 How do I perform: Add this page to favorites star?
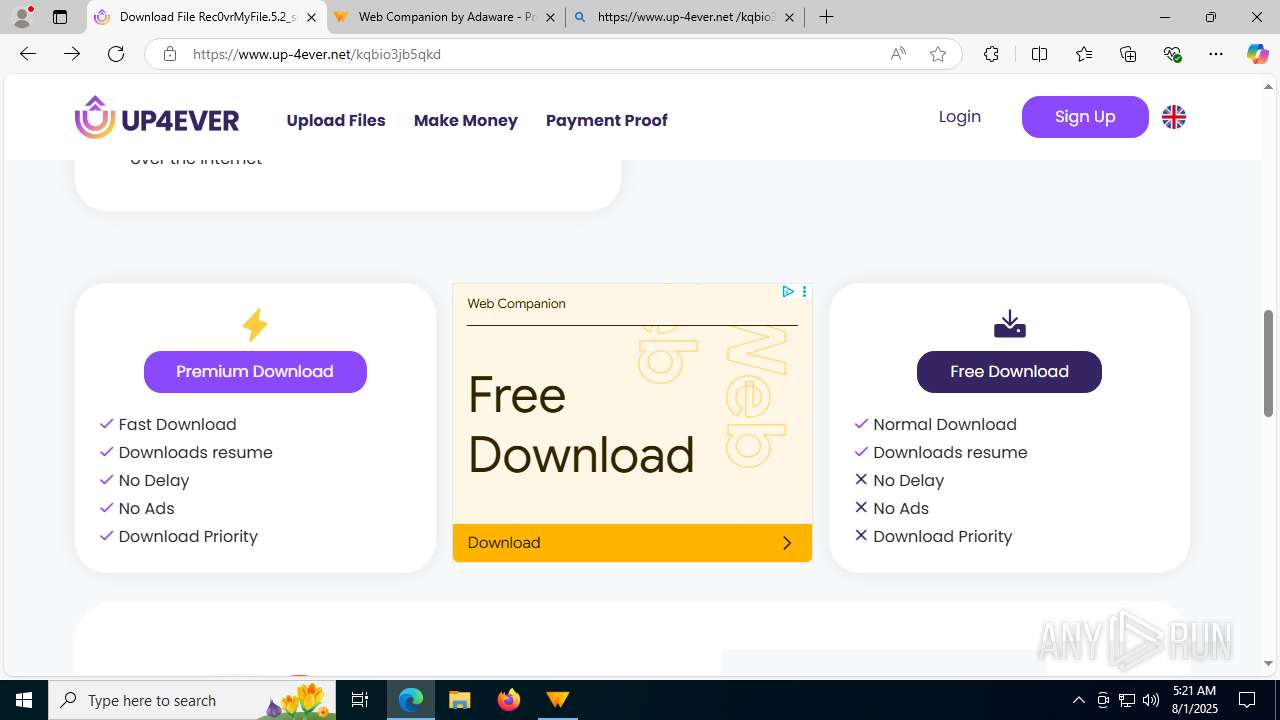[x=938, y=54]
